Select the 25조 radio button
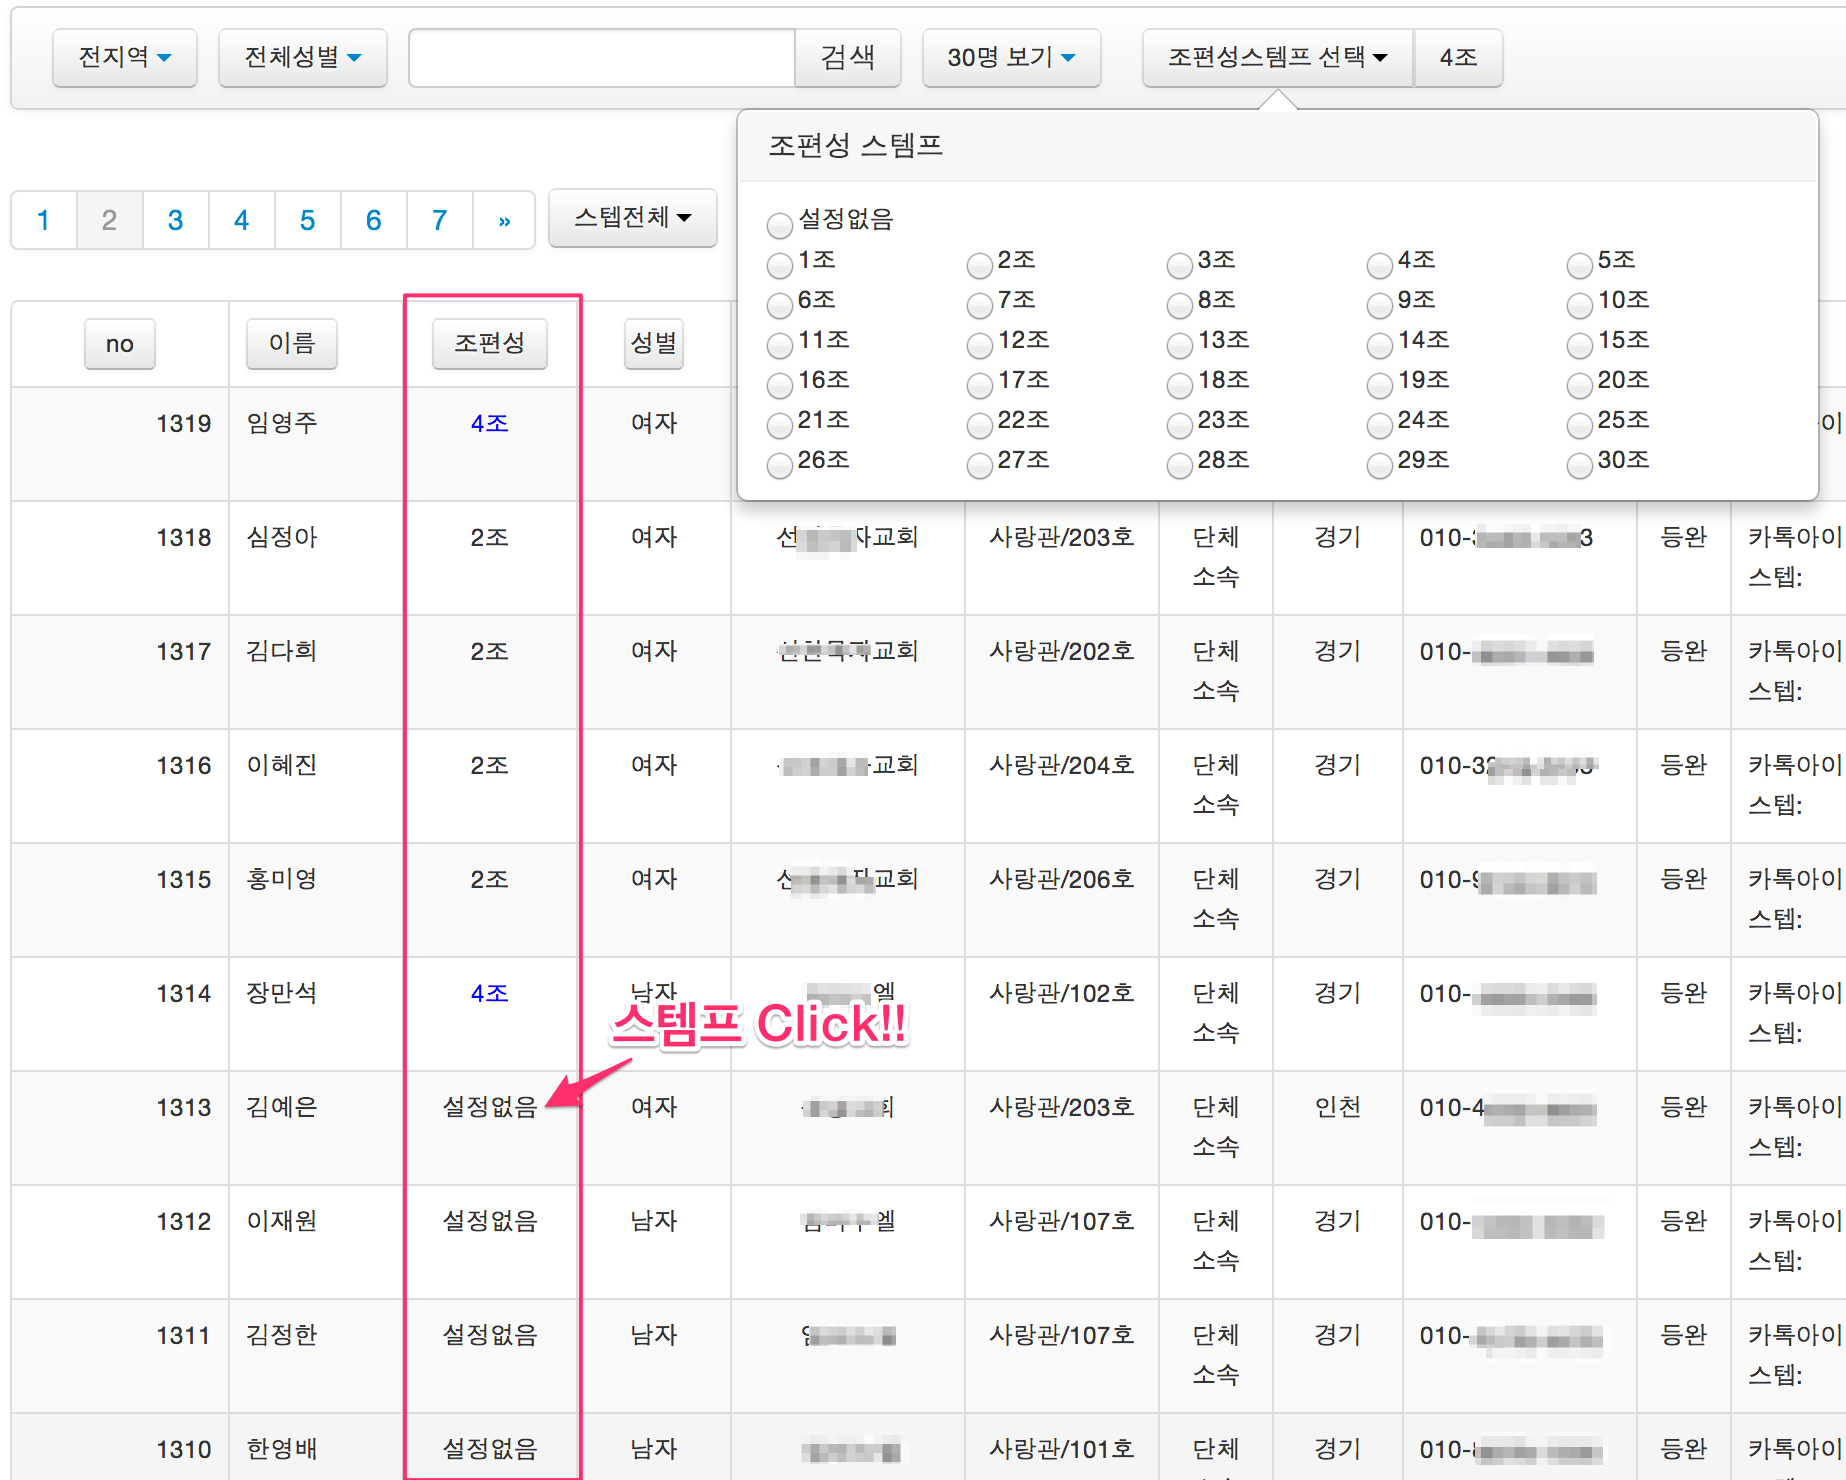This screenshot has height=1480, width=1846. pyautogui.click(x=1580, y=425)
